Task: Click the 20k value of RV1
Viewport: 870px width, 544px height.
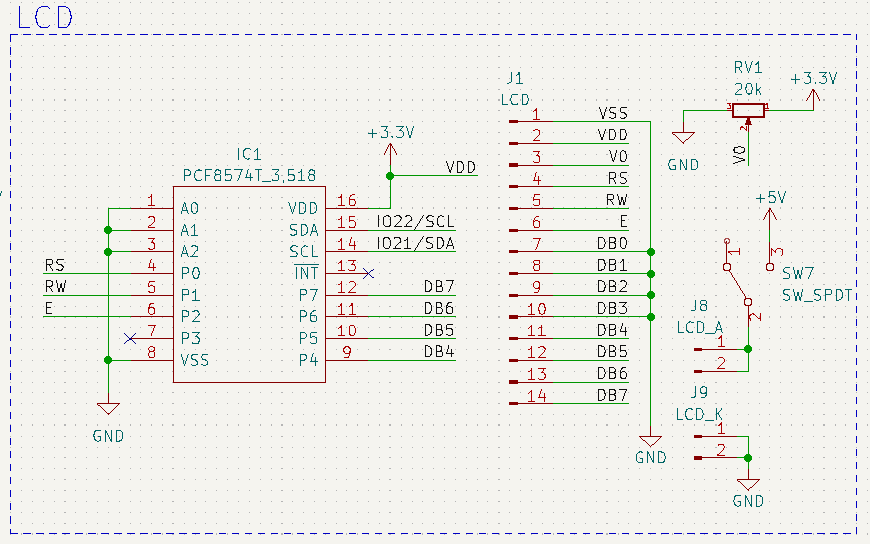Action: click(x=748, y=88)
